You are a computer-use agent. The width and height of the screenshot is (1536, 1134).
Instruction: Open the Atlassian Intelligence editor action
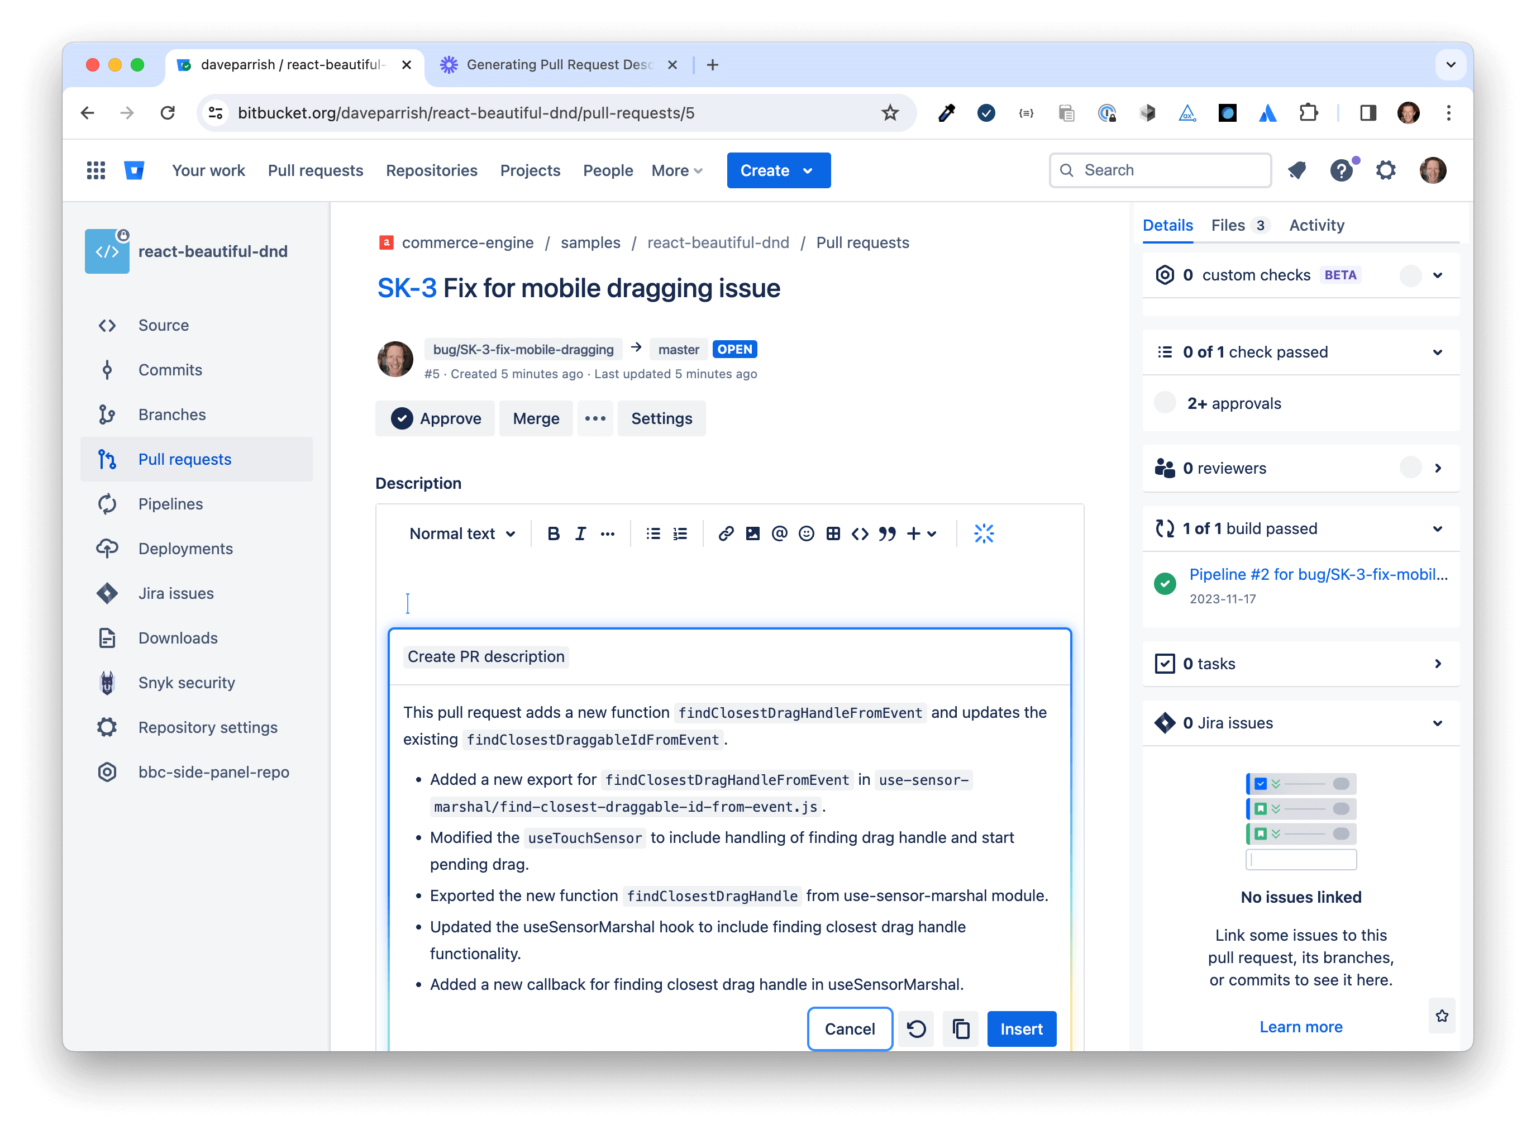click(984, 533)
